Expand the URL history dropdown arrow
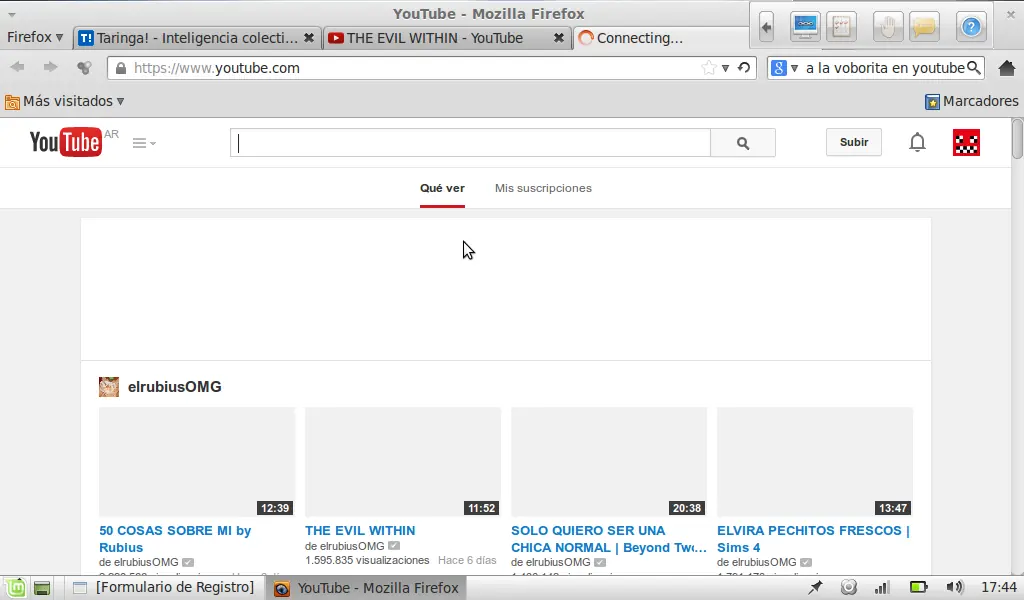Viewport: 1024px width, 600px height. pos(725,68)
